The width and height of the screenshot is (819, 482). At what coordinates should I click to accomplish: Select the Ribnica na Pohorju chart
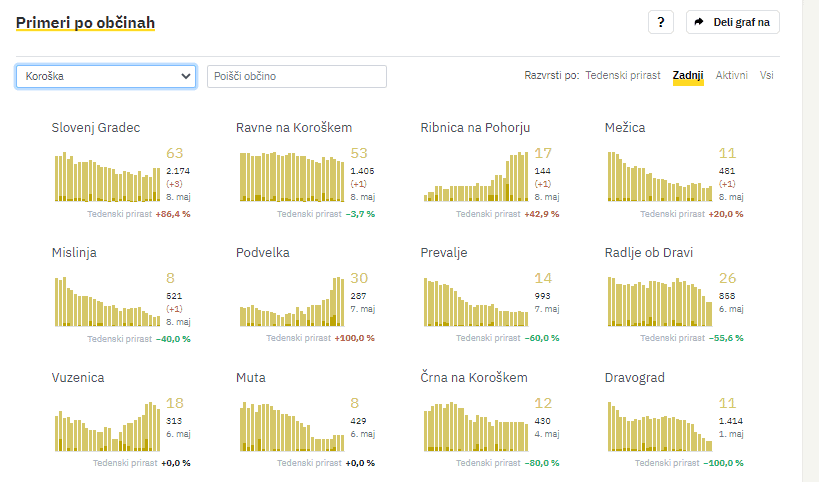pos(475,177)
